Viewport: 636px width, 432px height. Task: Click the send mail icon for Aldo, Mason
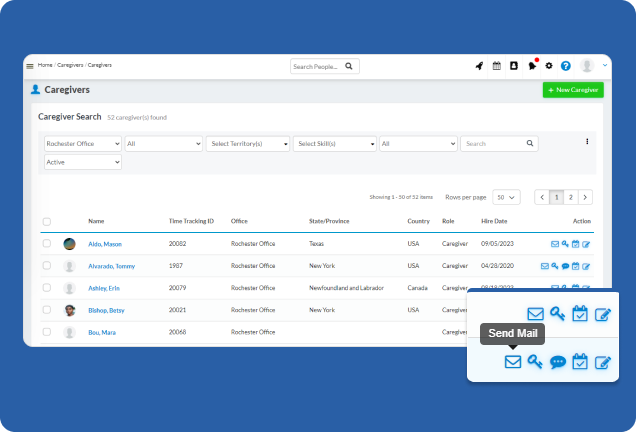tap(555, 243)
